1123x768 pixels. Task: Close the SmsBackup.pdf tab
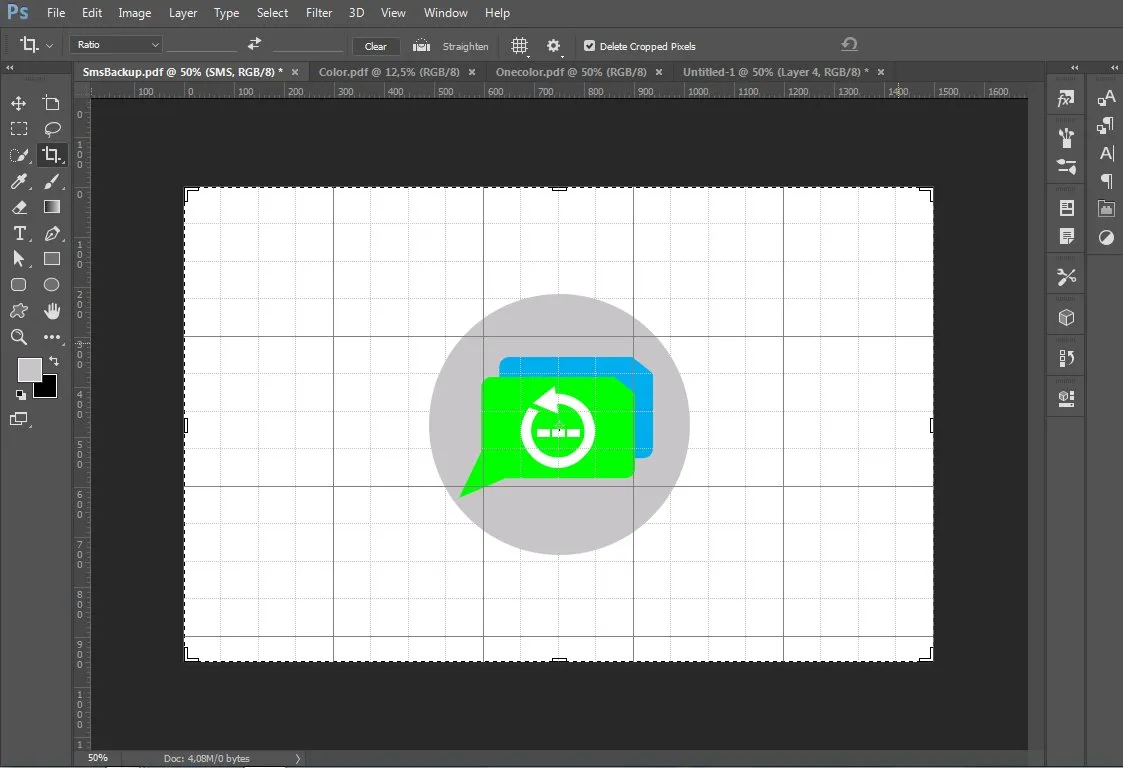pos(295,72)
